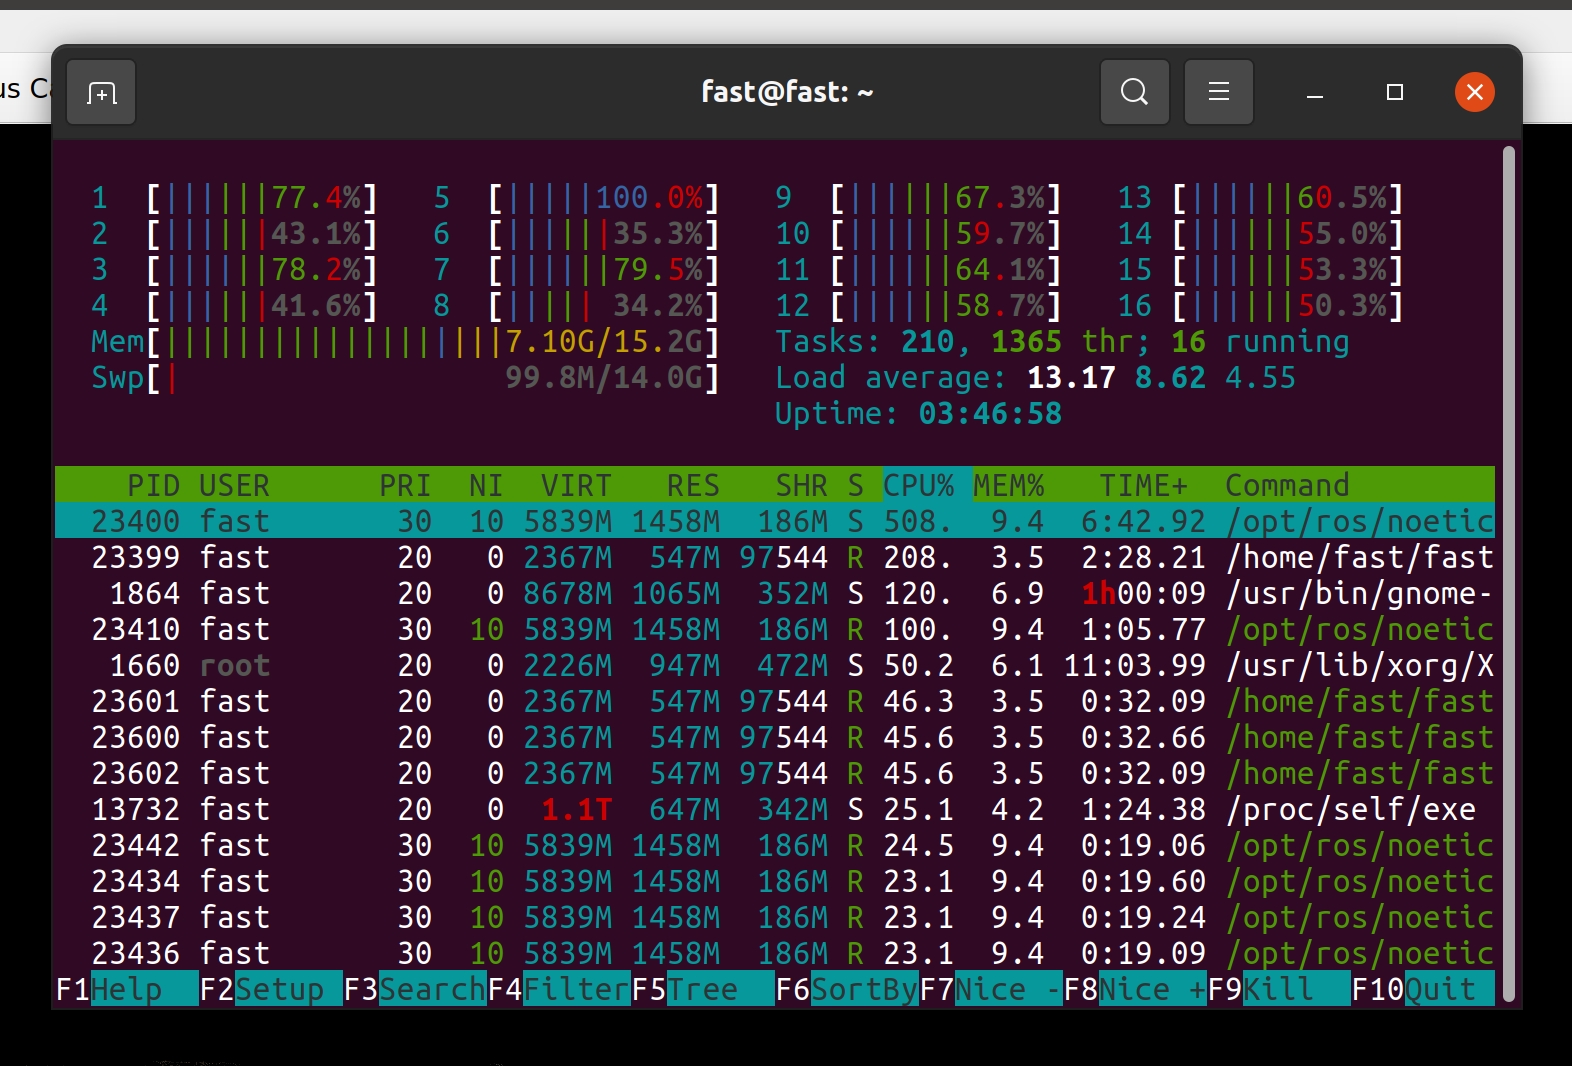Viewport: 1572px width, 1066px height.
Task: Click the CPU 5 meter showing 100.0%
Action: (x=576, y=197)
